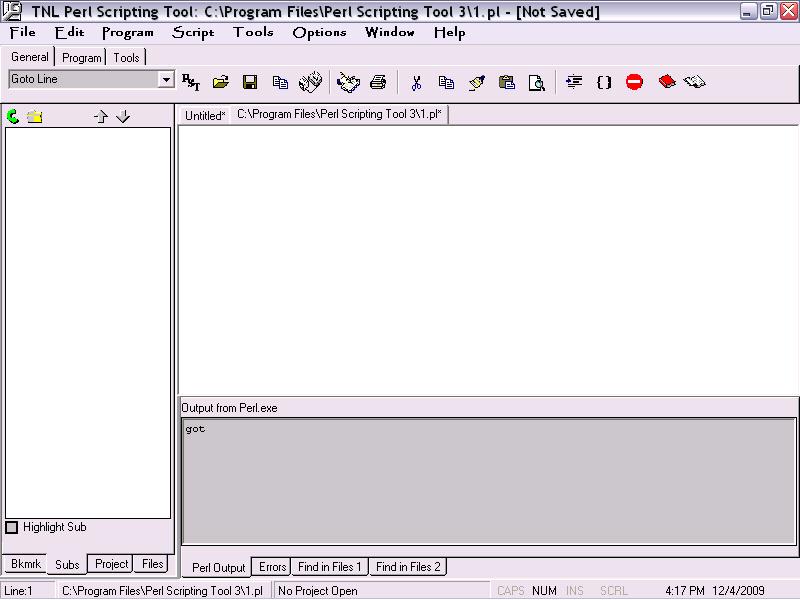Click the Perl output text box showing 'got'
Image resolution: width=800 pixels, height=600 pixels.
click(x=489, y=482)
